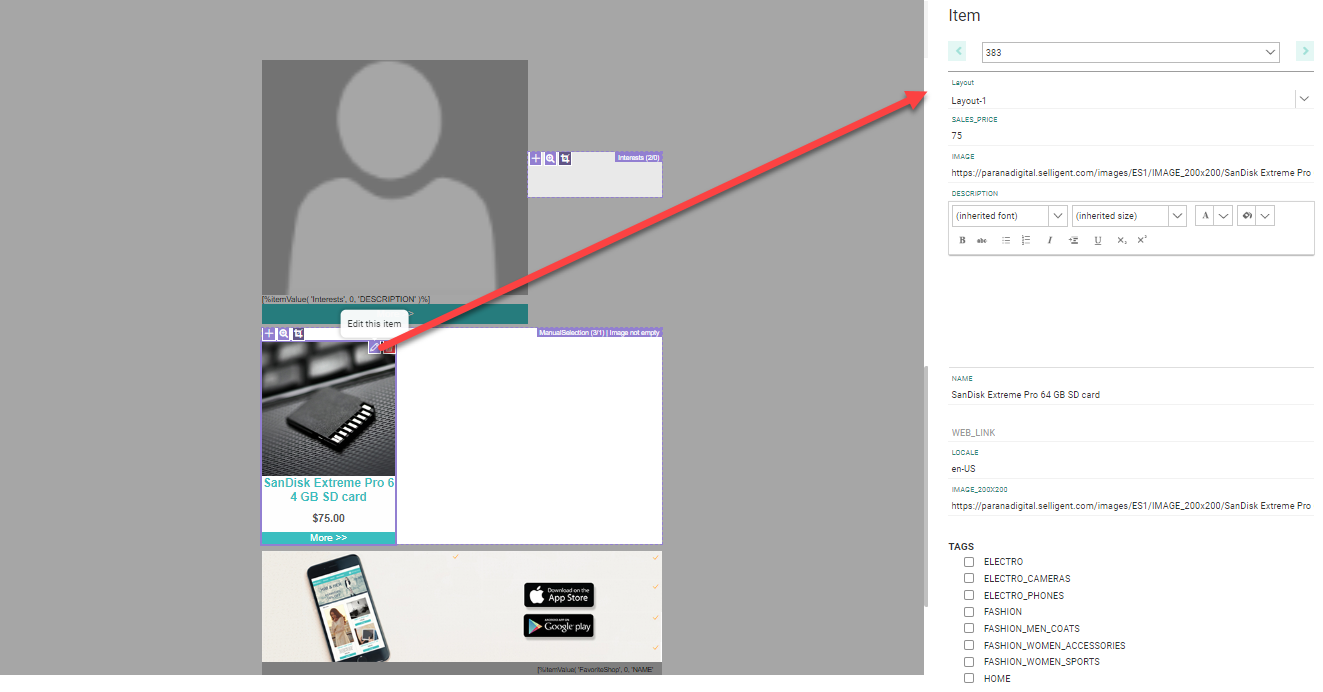The height and width of the screenshot is (692, 1323).
Task: Go to the previous item arrow
Action: (958, 52)
